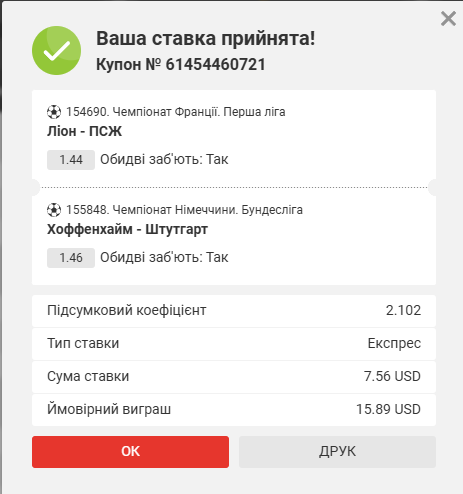Click the football icon beside Чемпіонат Німеччини

click(x=54, y=210)
